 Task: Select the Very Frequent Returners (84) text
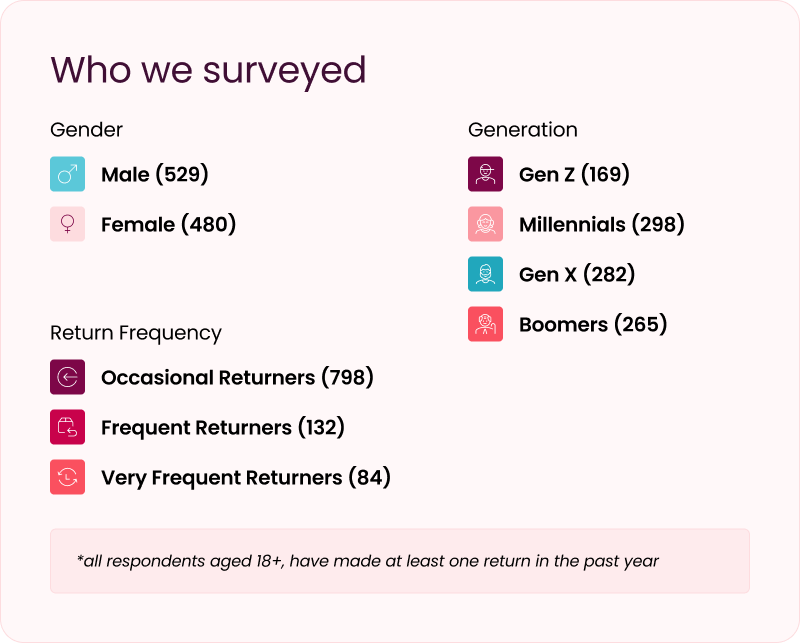pos(245,477)
